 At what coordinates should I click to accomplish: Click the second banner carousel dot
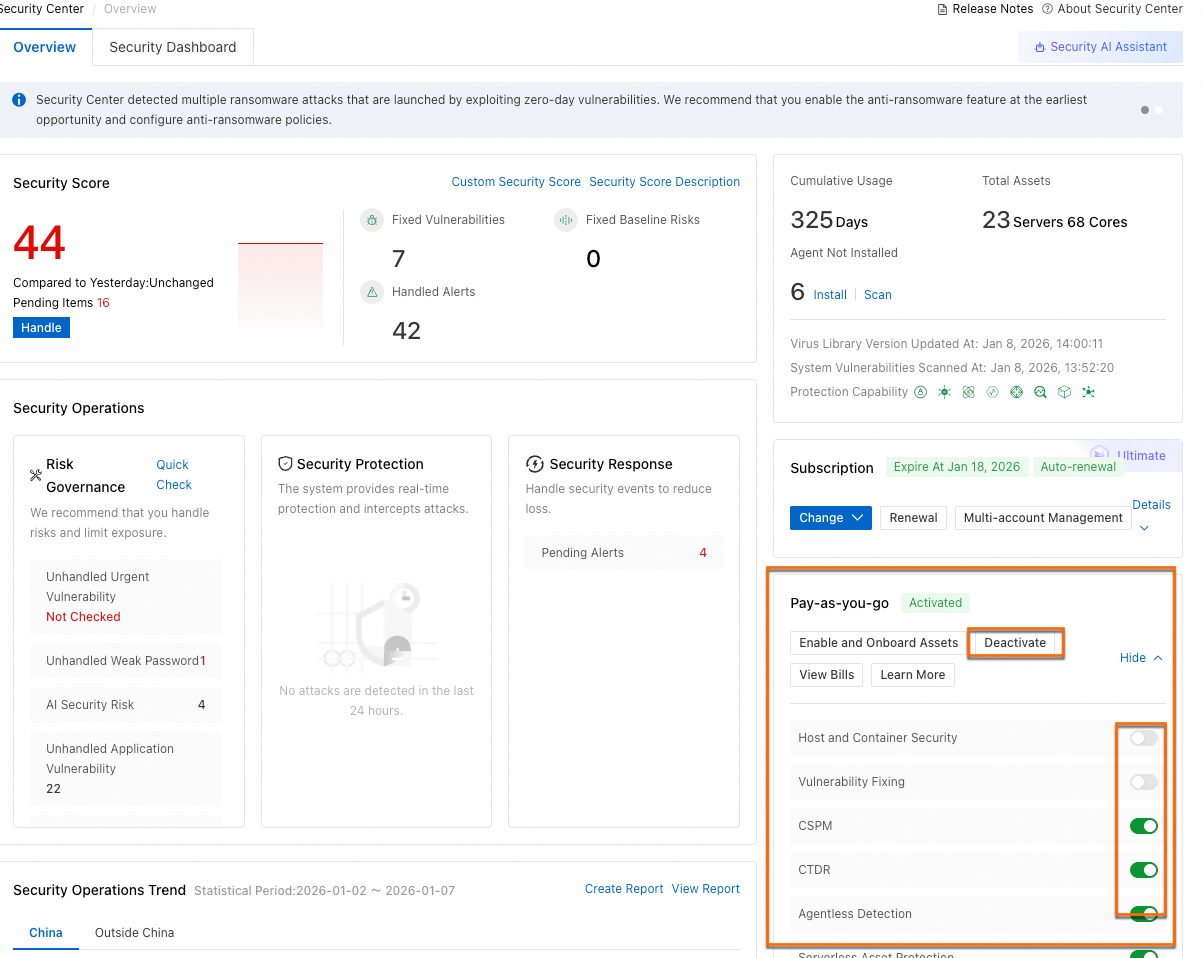click(1159, 110)
